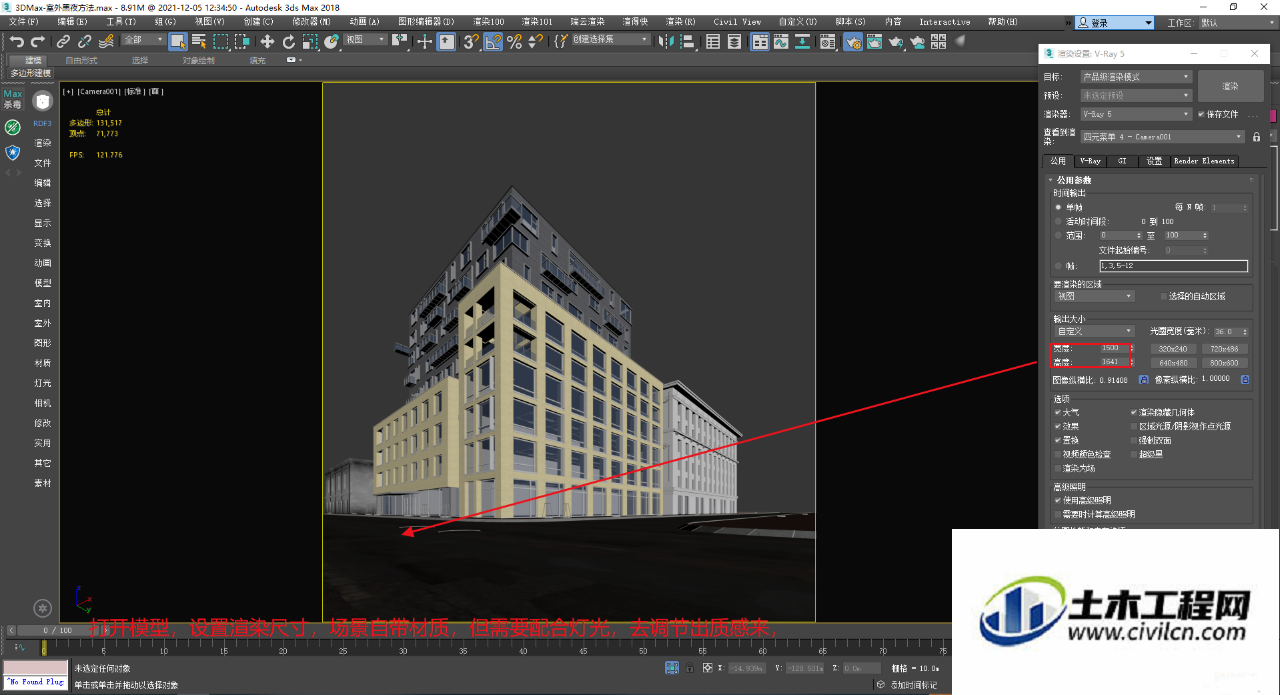Click the 帧 frames list input field
Image resolution: width=1280 pixels, height=695 pixels.
click(1173, 266)
